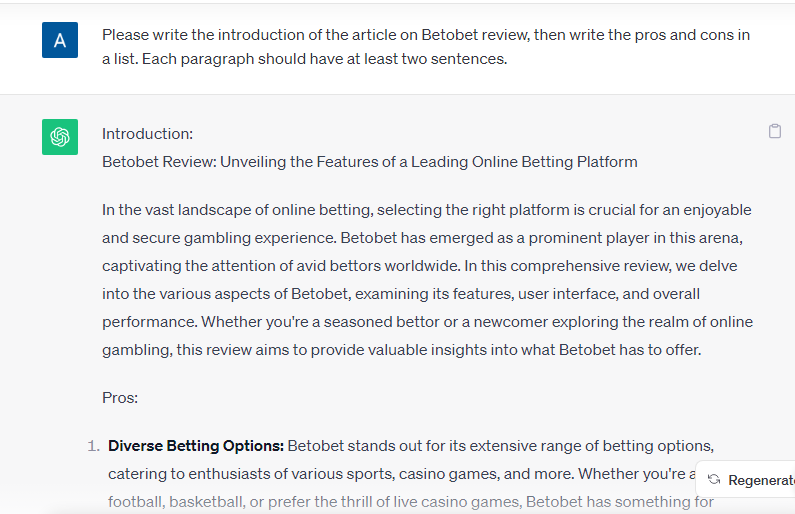Viewport: 795px width, 514px height.
Task: Click the bold "Diverse Betting Options:" text
Action: [x=196, y=446]
